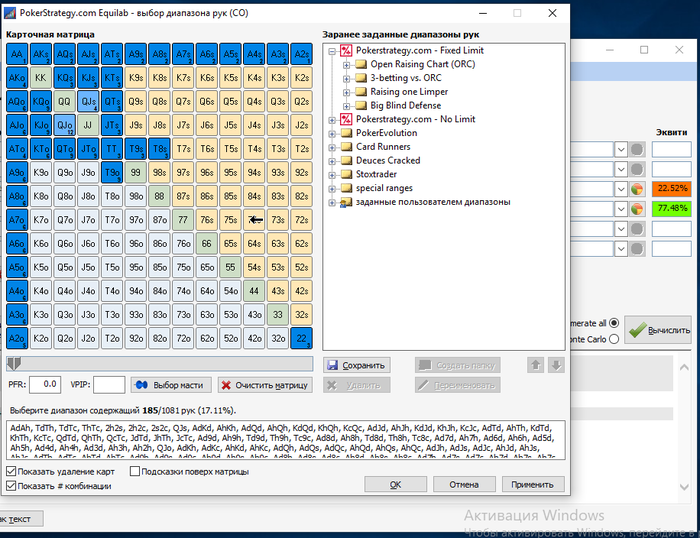Expand the Card Runners tree node
Image resolution: width=700 pixels, height=538 pixels.
pyautogui.click(x=332, y=147)
